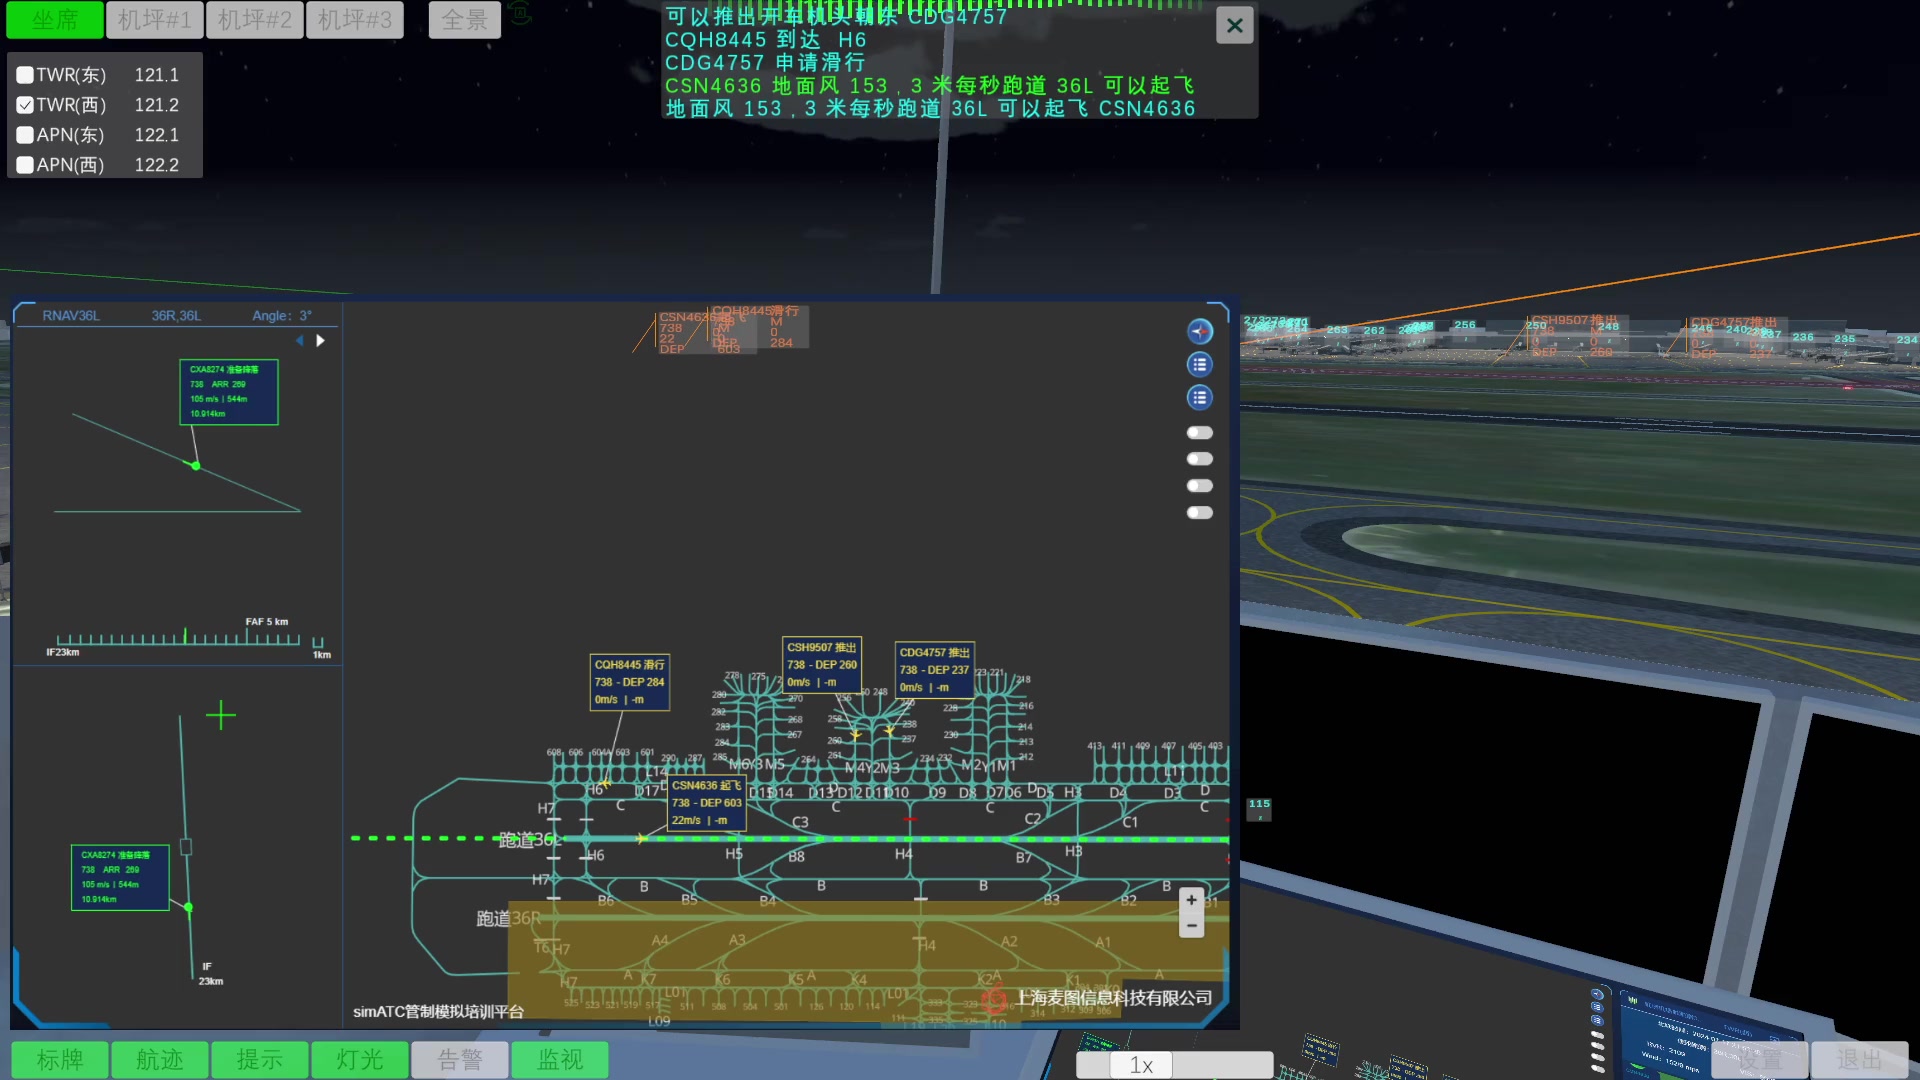Screen dimensions: 1920x1080
Task: Enable the TWR(东) 121.1 frequency checkbox
Action: (26, 75)
